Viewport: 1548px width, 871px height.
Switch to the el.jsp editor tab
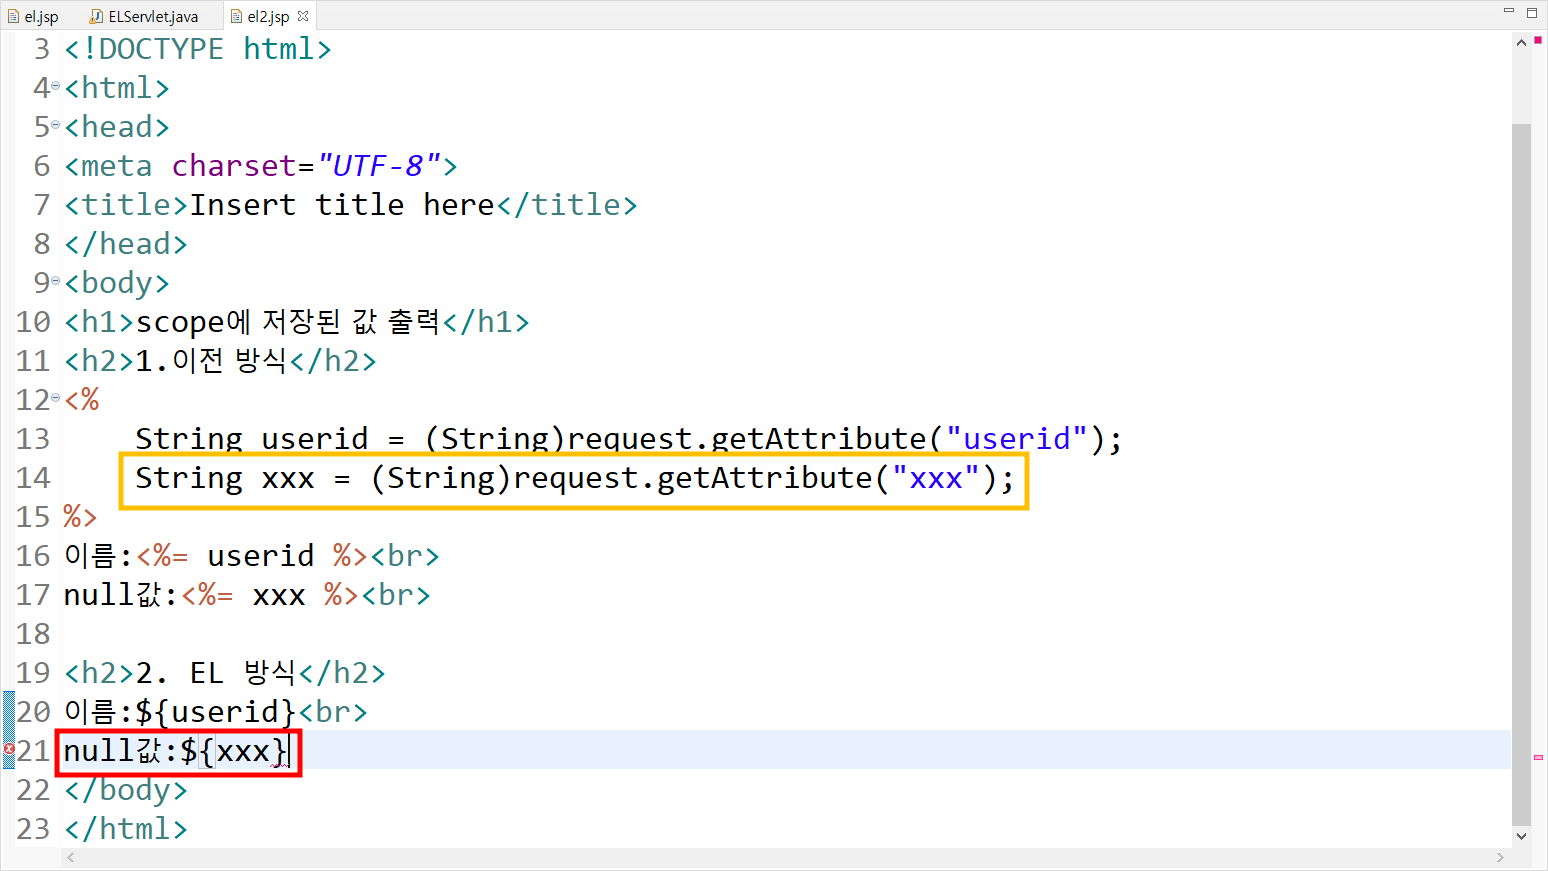33,16
